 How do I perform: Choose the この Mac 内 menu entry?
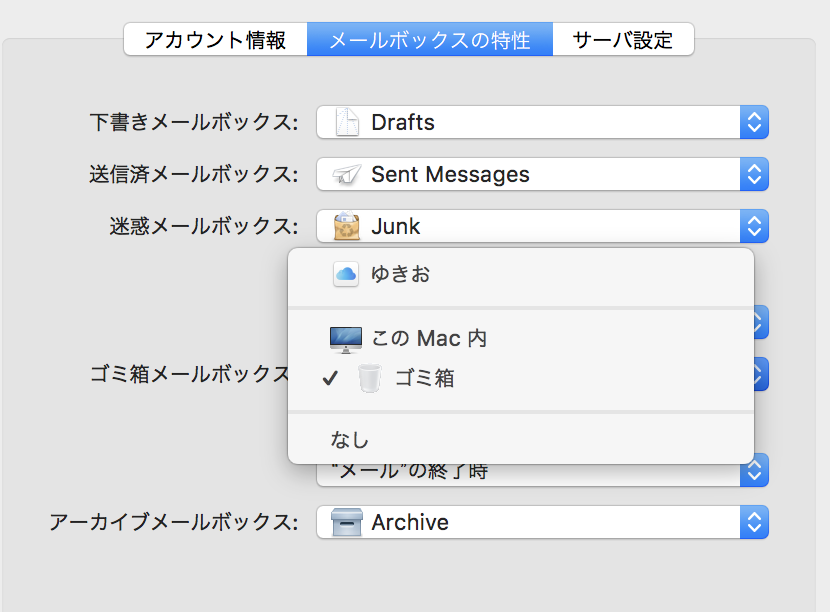(x=428, y=339)
